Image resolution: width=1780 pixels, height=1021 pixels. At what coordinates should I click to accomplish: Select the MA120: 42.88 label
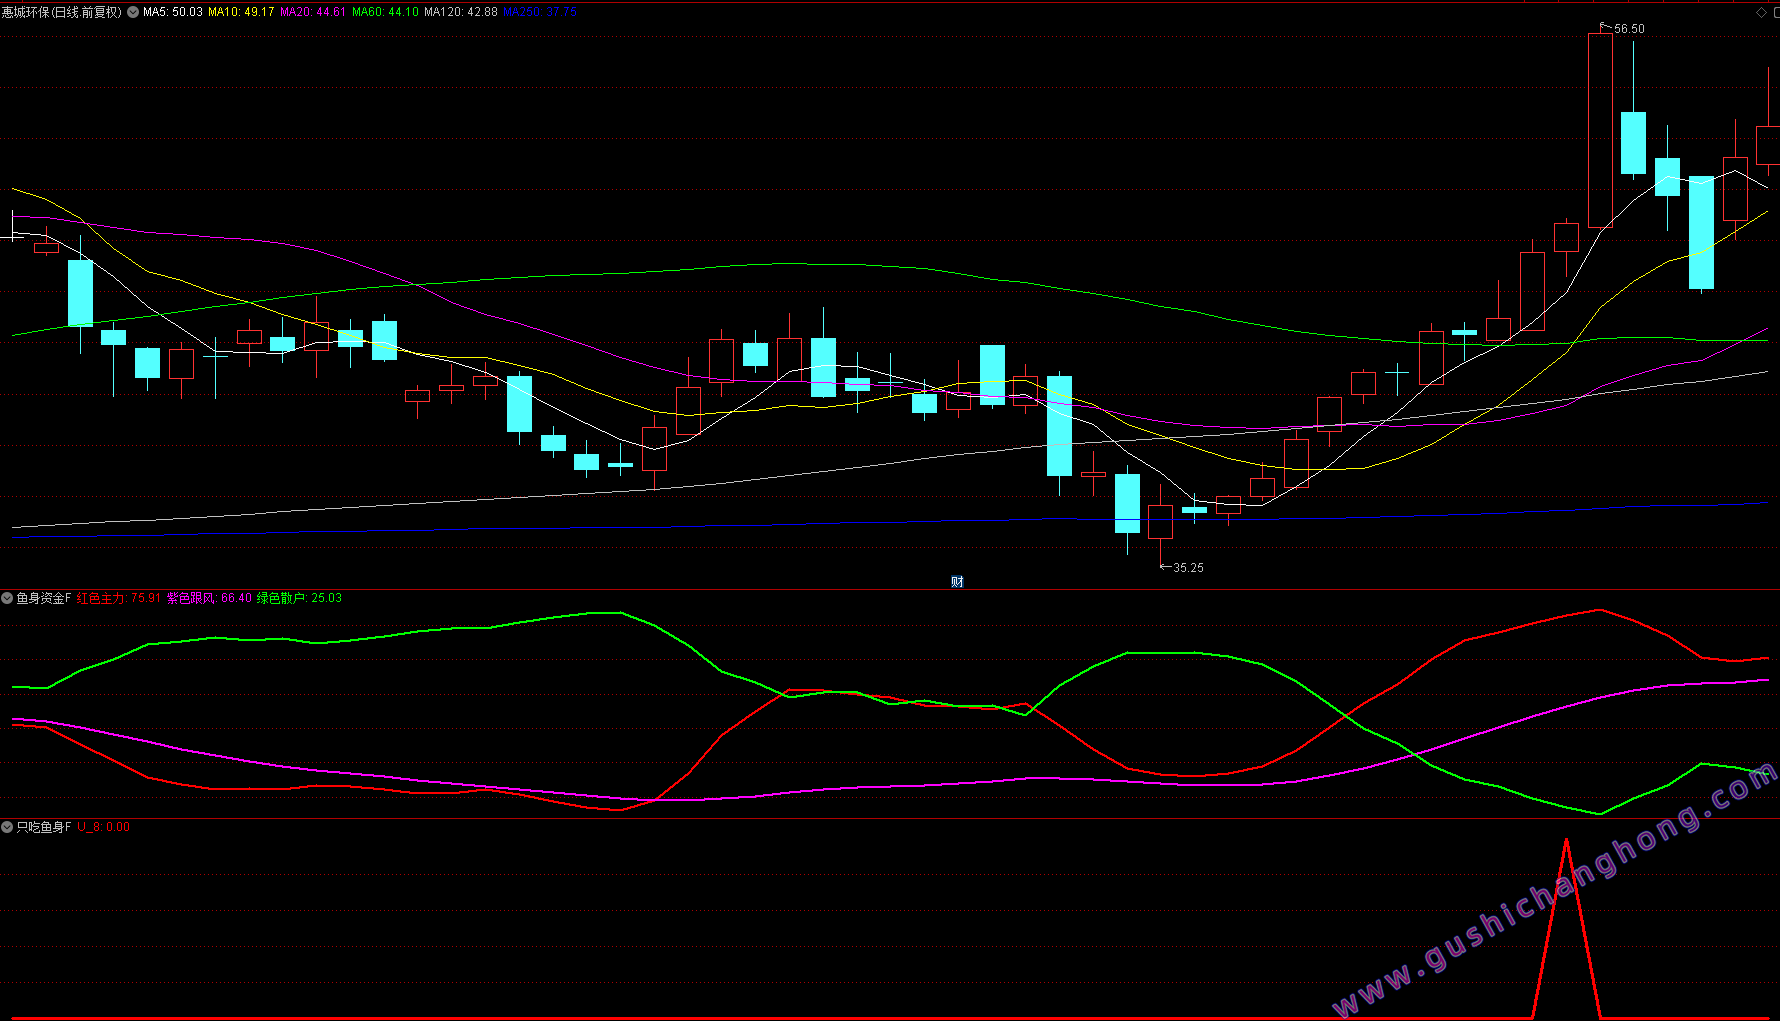(461, 12)
